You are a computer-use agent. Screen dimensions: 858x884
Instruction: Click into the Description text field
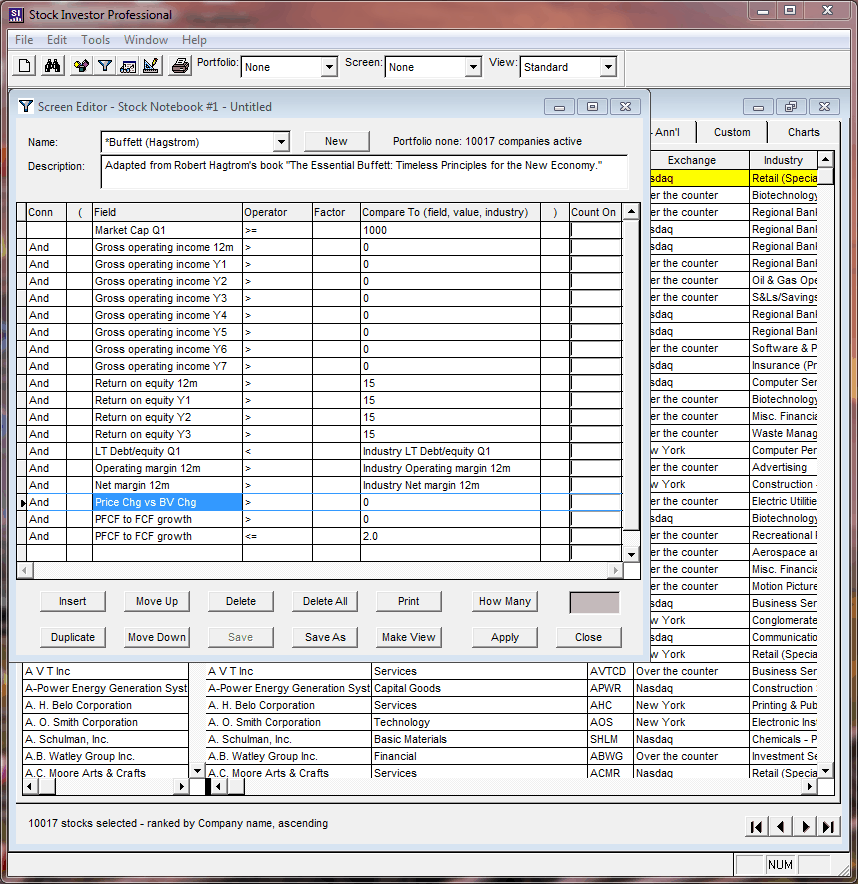click(364, 172)
